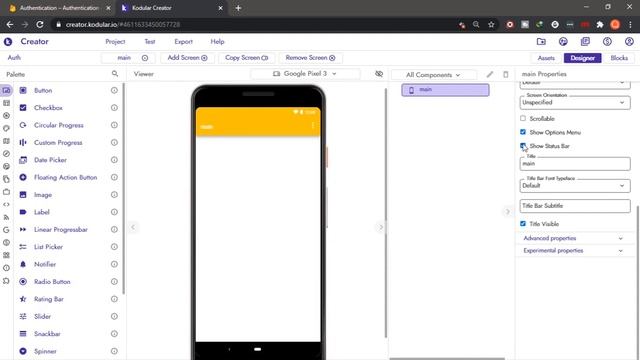Select the Spinner component
Image resolution: width=640 pixels, height=360 pixels.
point(45,351)
